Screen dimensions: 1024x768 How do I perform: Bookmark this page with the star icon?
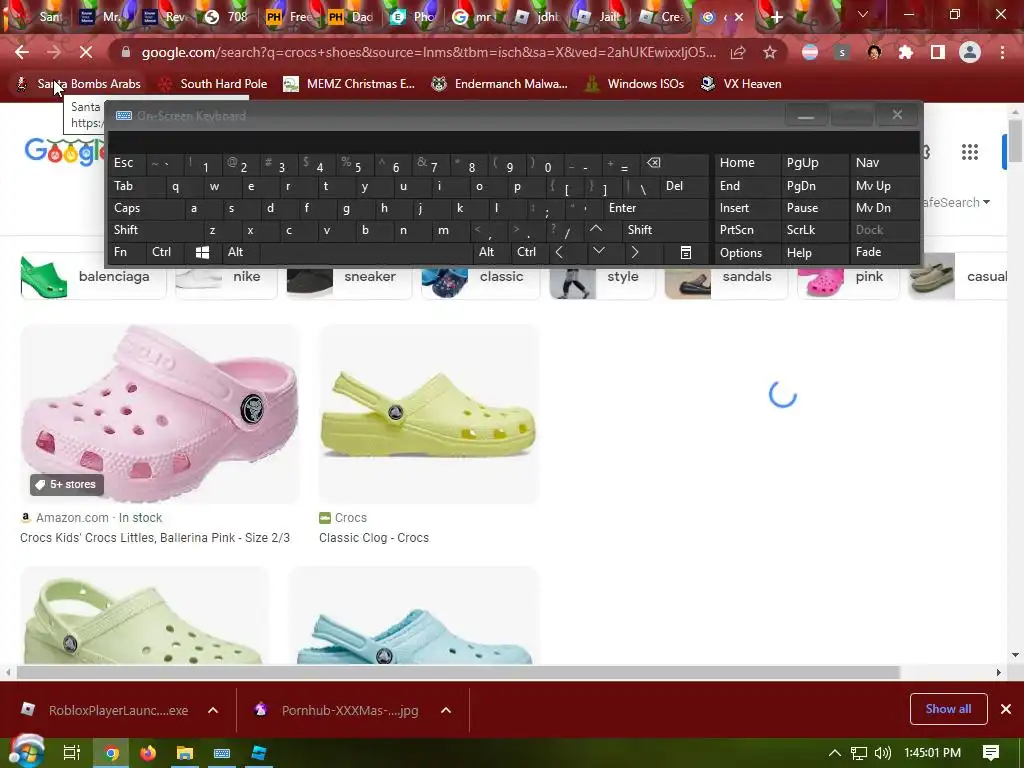point(770,52)
